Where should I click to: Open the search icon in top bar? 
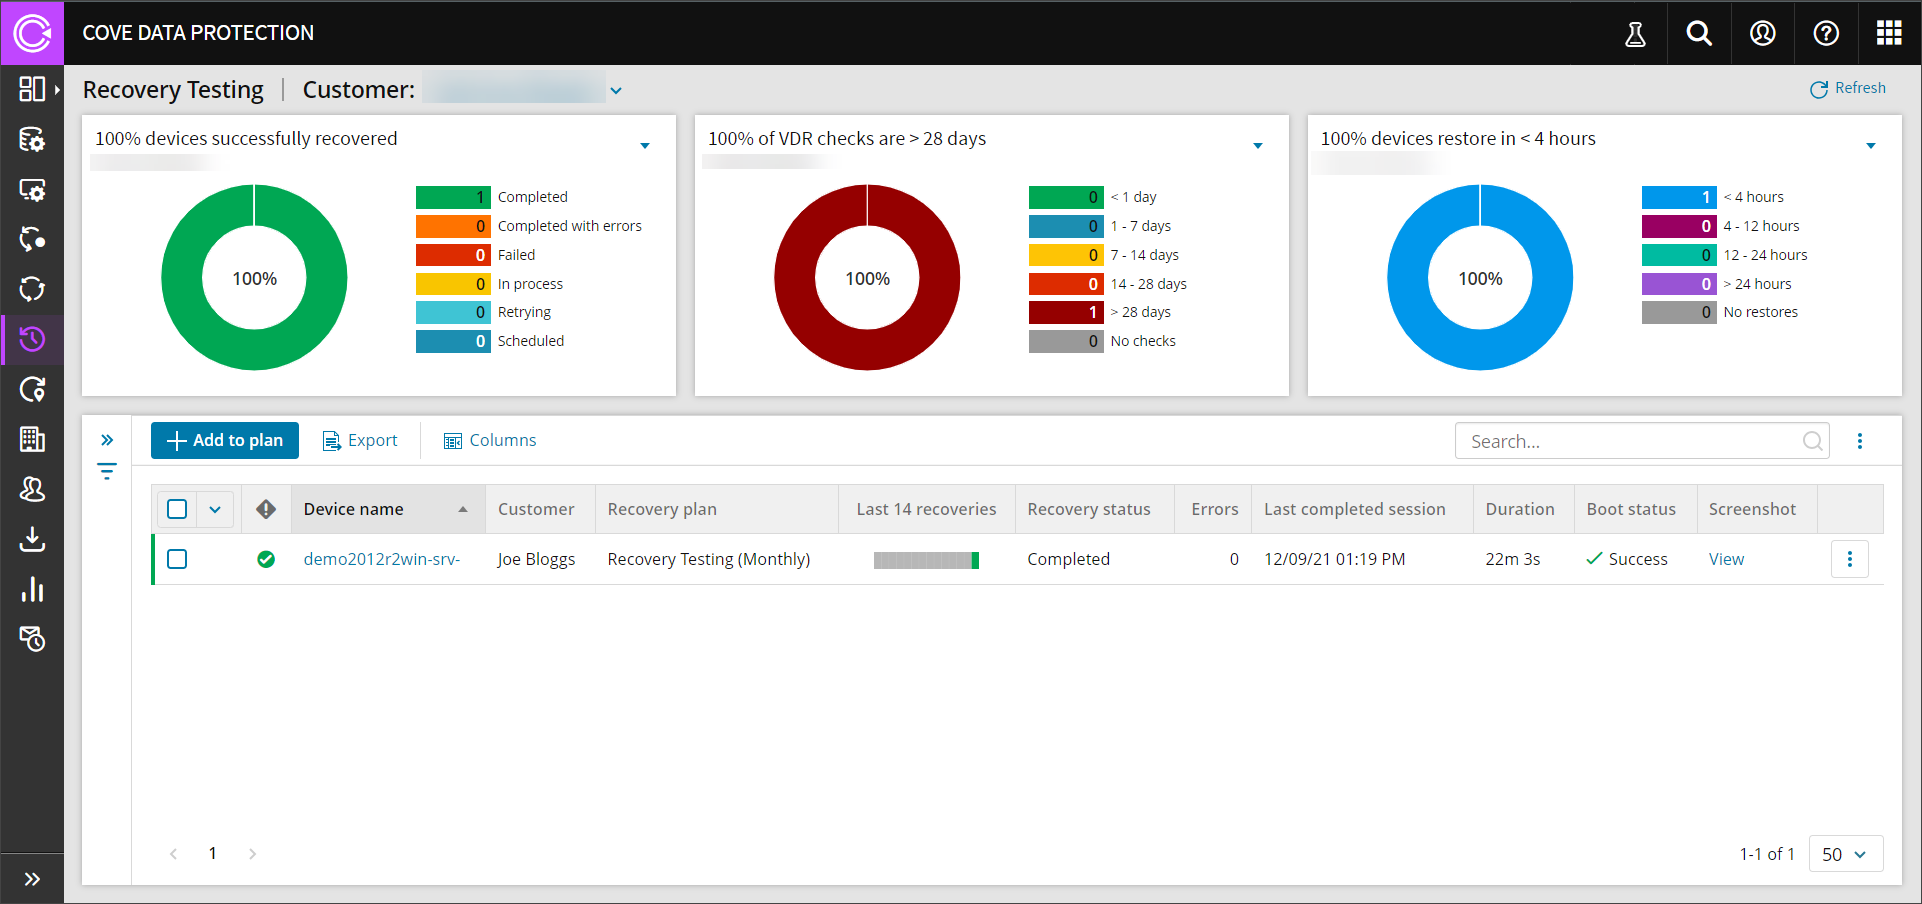pos(1699,33)
